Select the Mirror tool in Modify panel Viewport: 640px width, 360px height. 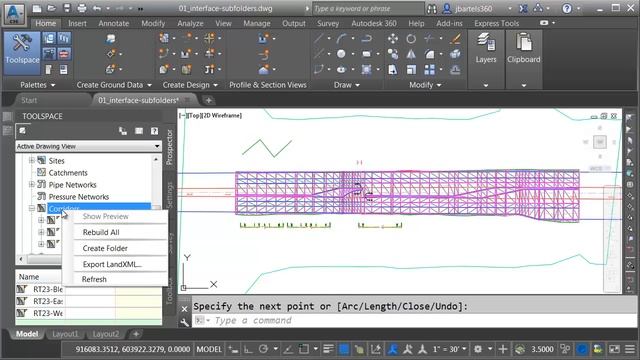[x=411, y=54]
